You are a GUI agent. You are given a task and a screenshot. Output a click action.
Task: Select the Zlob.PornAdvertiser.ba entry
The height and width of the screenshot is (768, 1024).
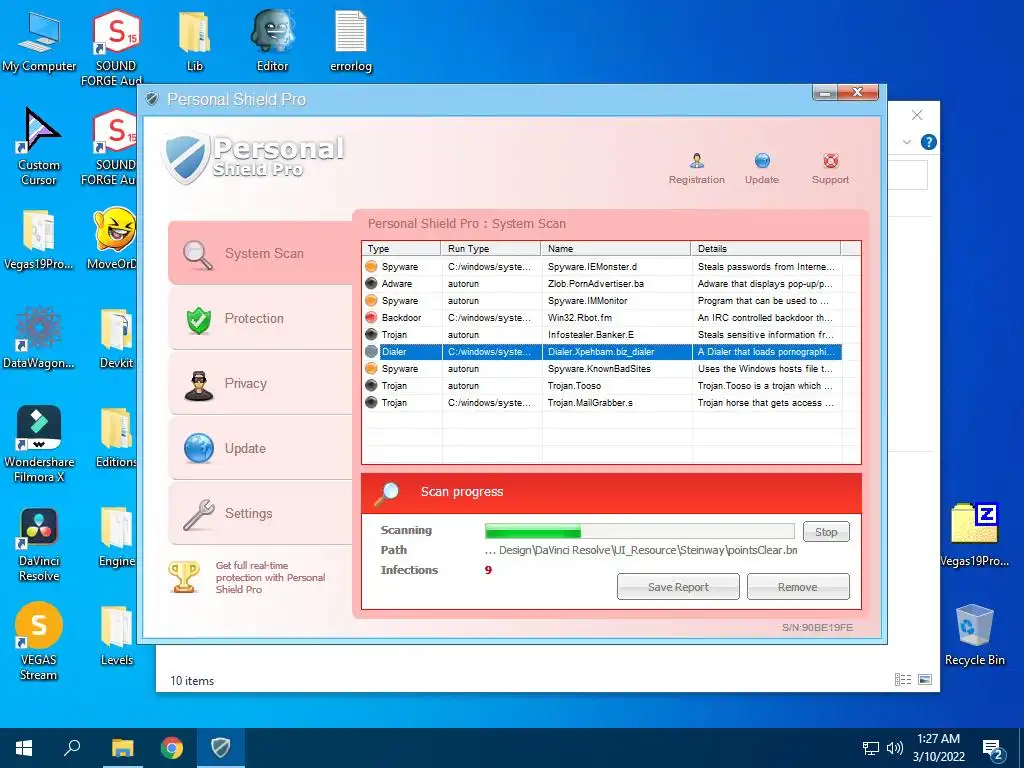602,283
